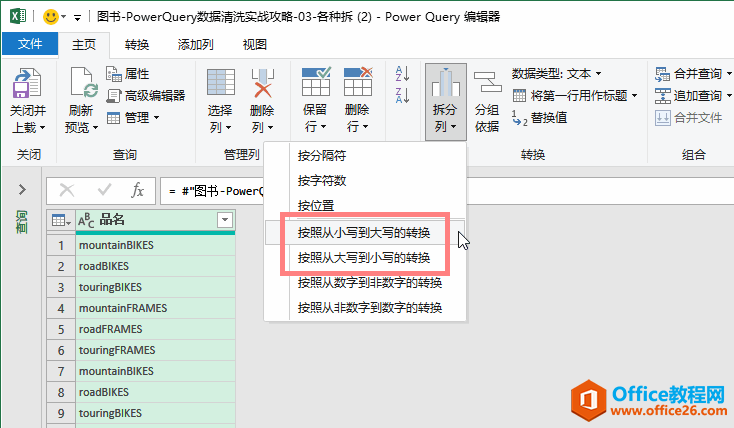Image resolution: width=734 pixels, height=428 pixels.
Task: Choose split by uppercase to lowercase (按照从大写到小写的转换)
Action: (x=365, y=258)
